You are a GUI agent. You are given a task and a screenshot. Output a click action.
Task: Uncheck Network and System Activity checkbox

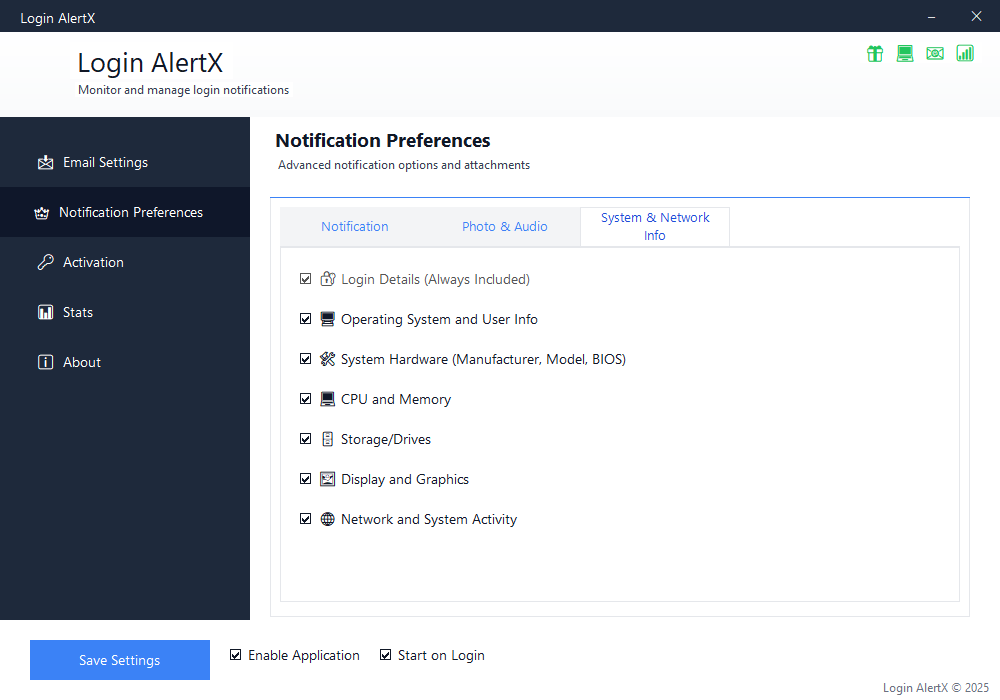[x=305, y=519]
